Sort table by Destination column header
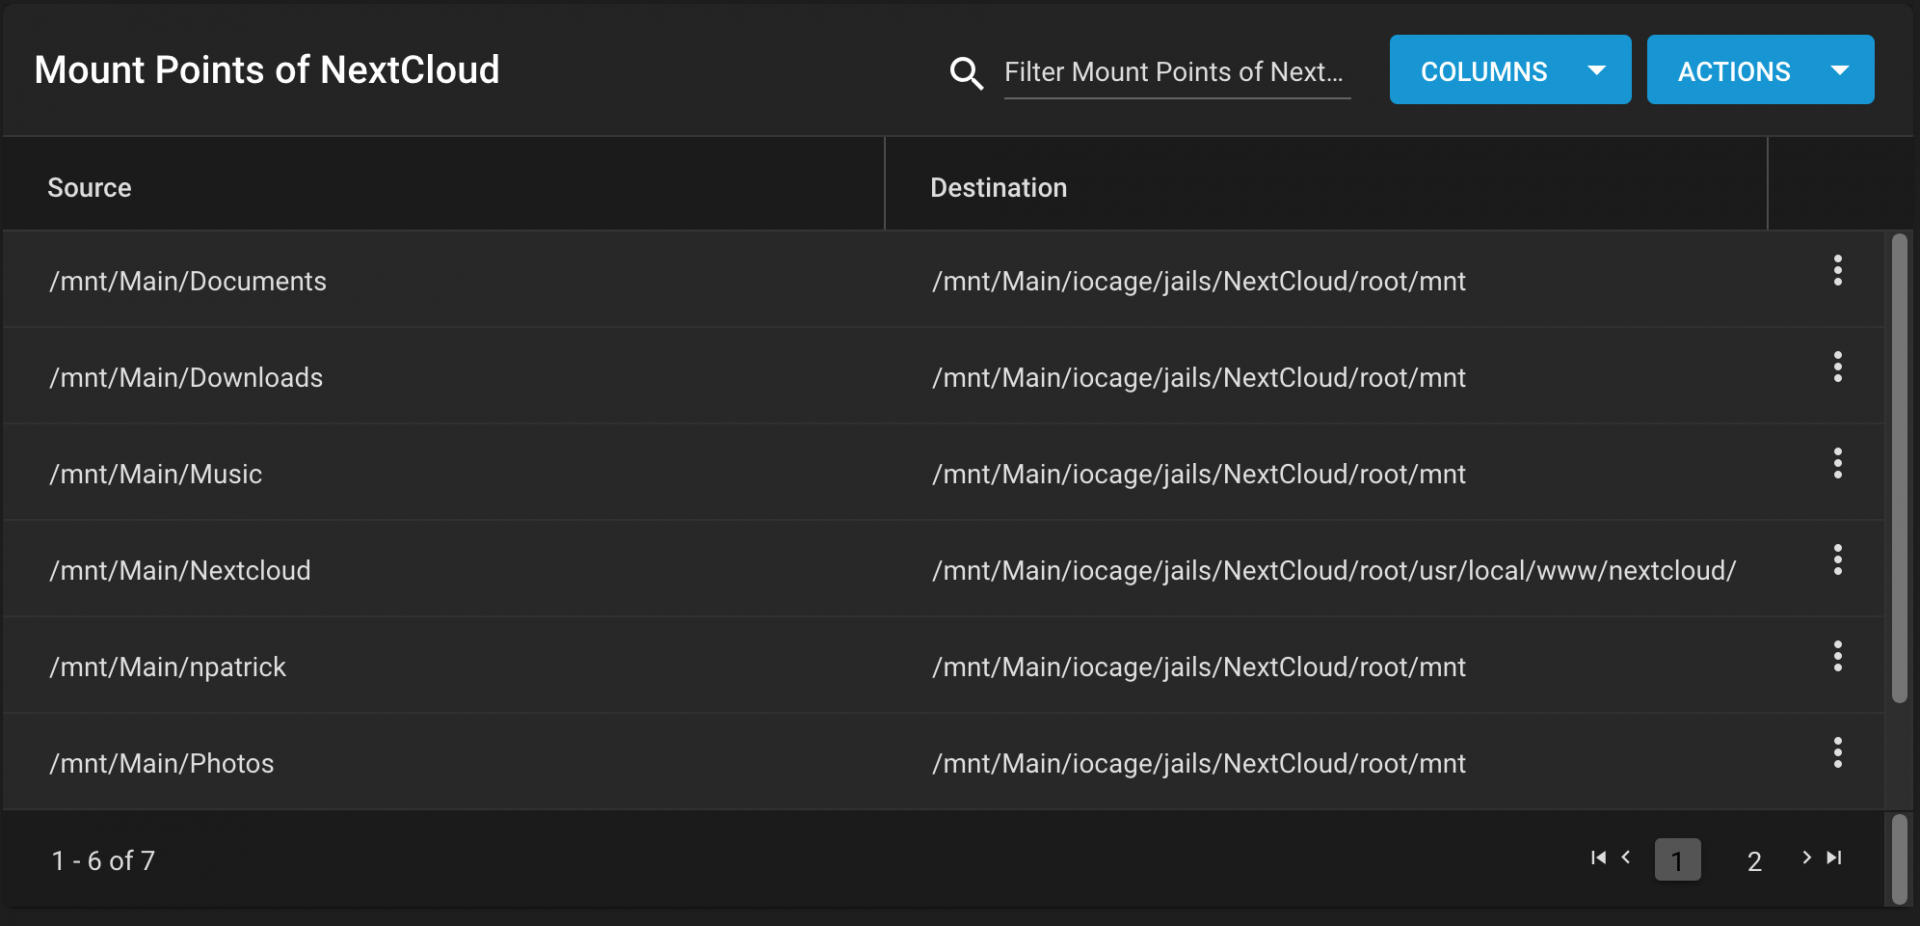 [999, 188]
